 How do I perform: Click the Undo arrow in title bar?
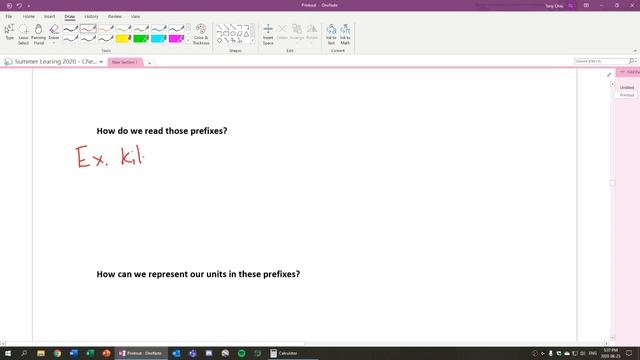coord(19,6)
